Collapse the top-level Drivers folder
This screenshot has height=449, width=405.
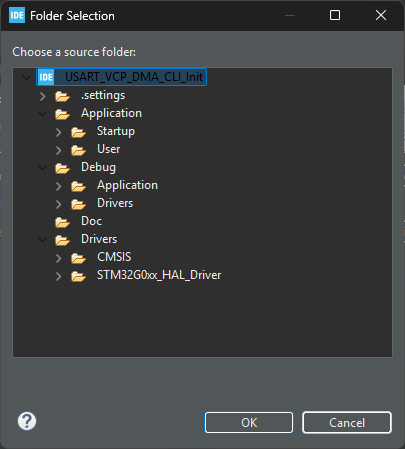pos(42,240)
